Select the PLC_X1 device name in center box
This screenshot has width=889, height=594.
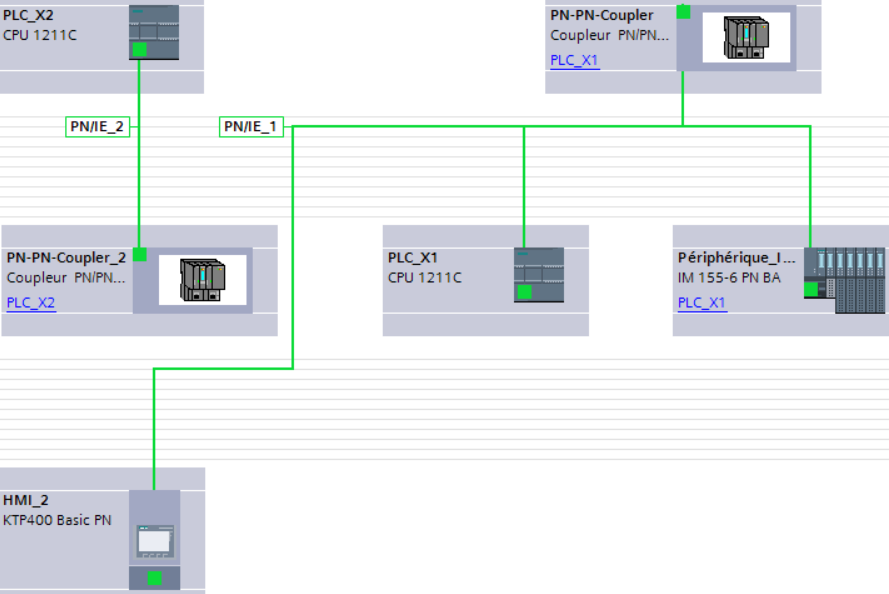pos(413,258)
